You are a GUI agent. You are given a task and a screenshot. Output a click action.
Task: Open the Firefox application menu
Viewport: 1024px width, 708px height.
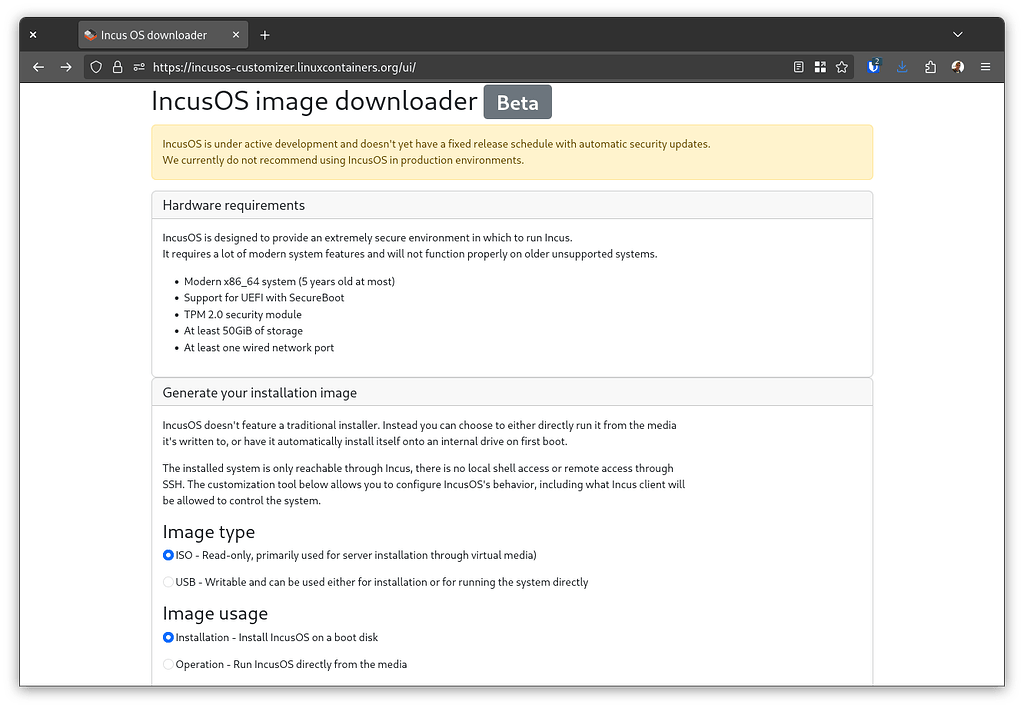point(985,67)
